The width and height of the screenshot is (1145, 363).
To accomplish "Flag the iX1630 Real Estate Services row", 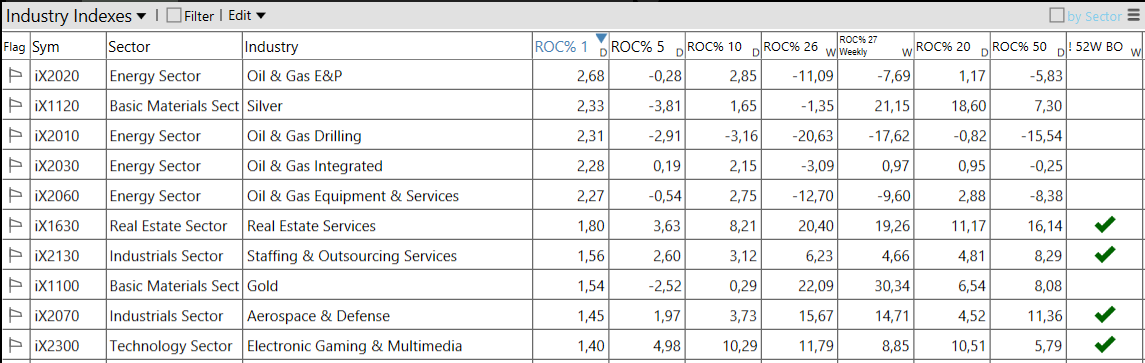I will (15, 226).
